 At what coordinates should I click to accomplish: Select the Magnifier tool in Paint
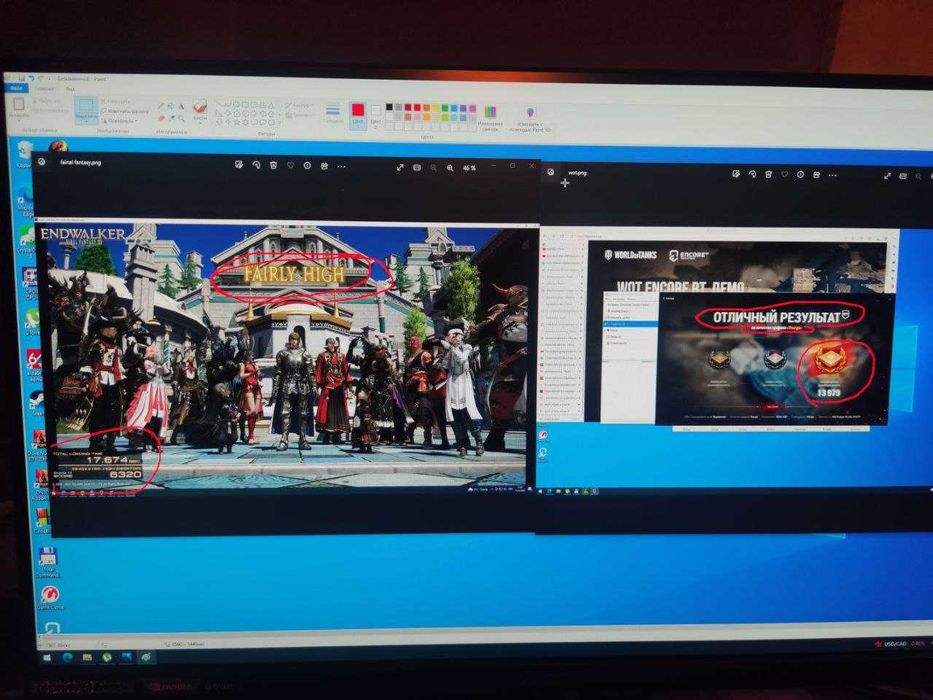(x=181, y=118)
